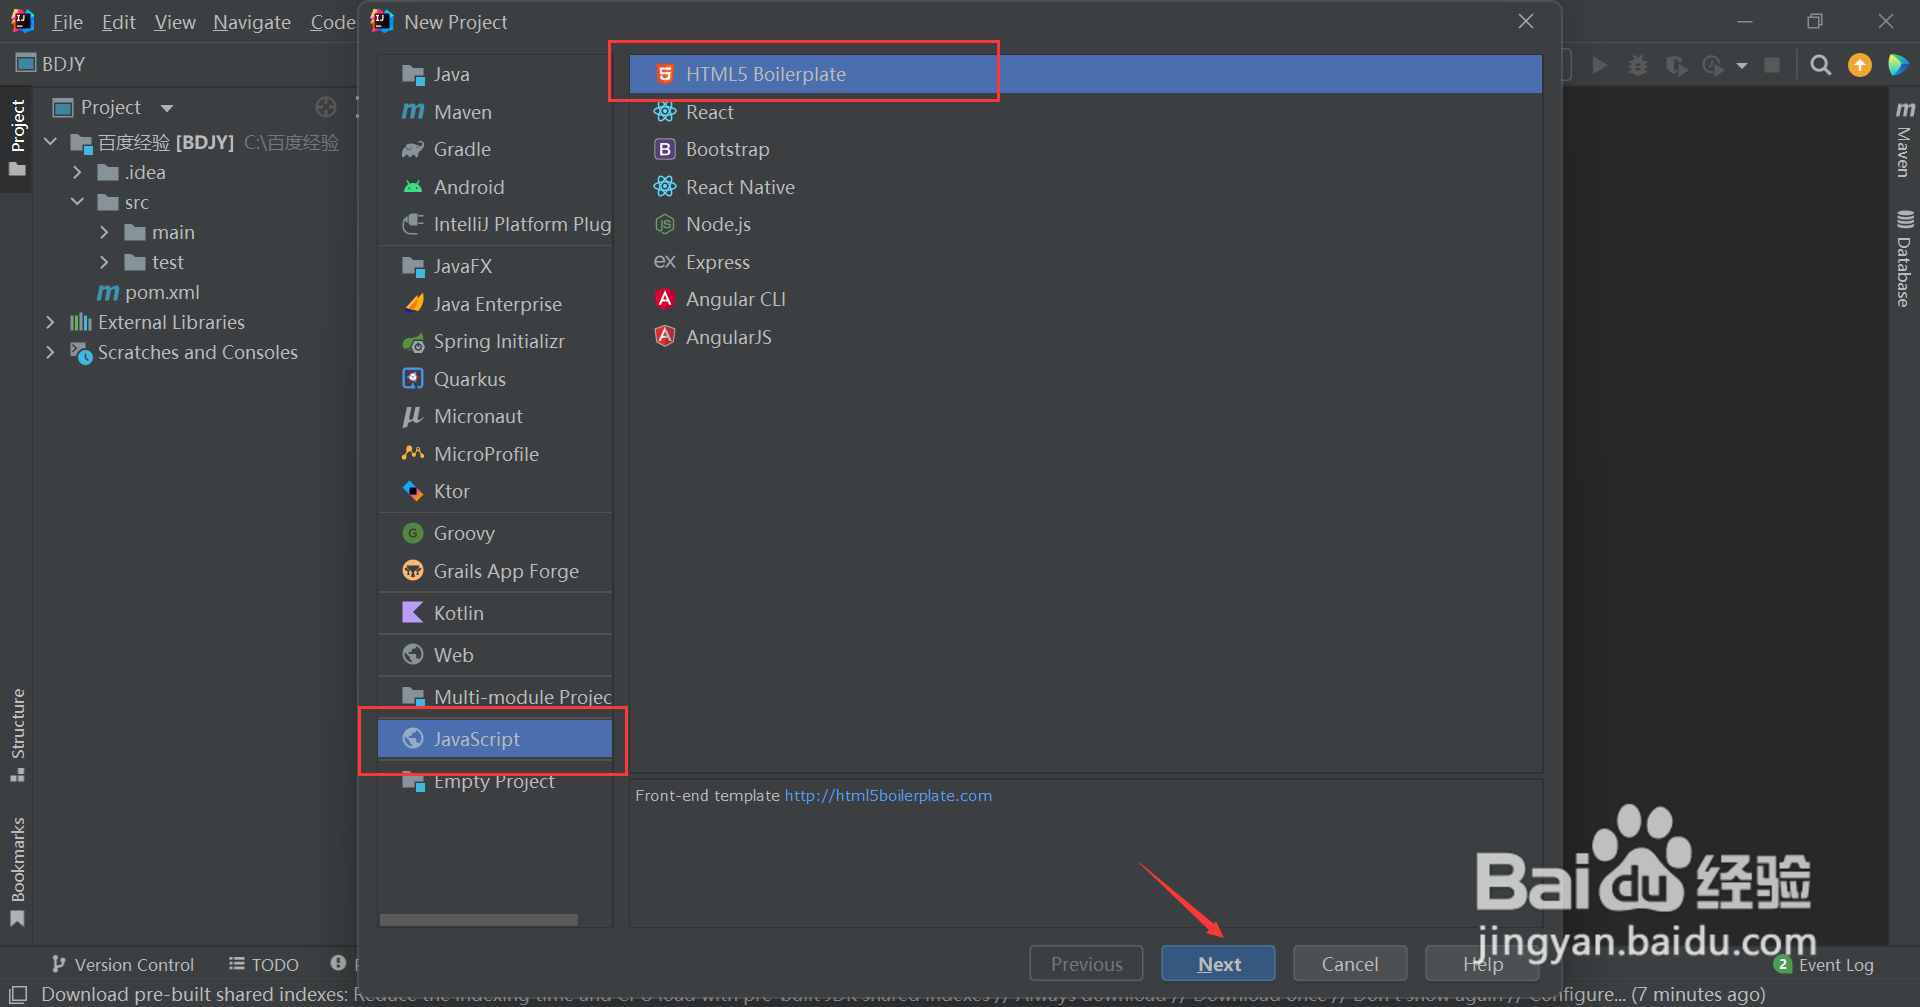
Task: Select JavaScript project category
Action: click(495, 739)
